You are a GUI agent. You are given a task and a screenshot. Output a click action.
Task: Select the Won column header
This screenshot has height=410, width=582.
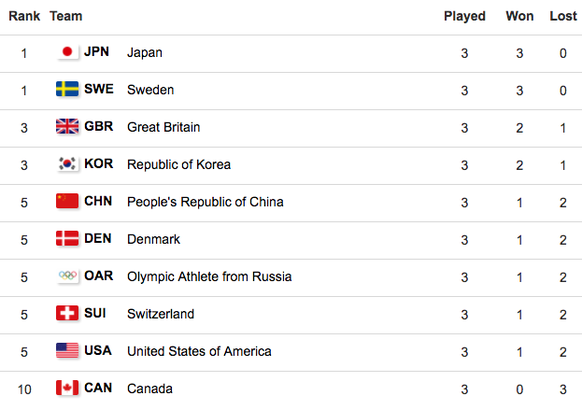[520, 16]
